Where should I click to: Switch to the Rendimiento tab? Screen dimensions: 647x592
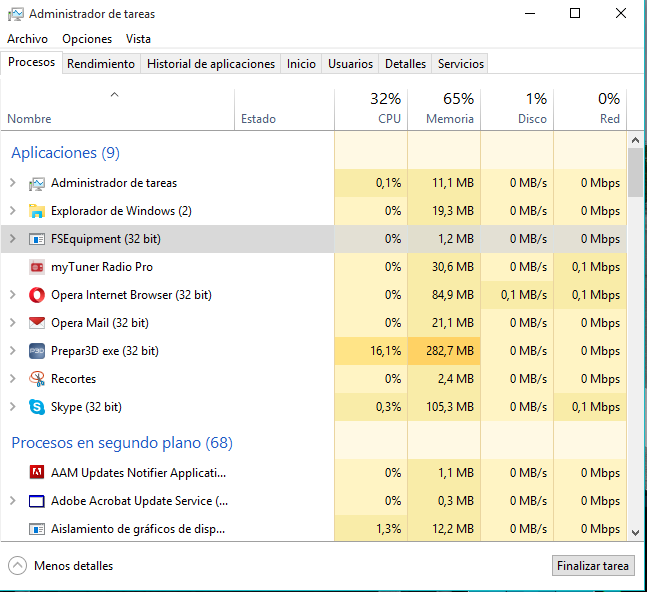click(x=101, y=64)
